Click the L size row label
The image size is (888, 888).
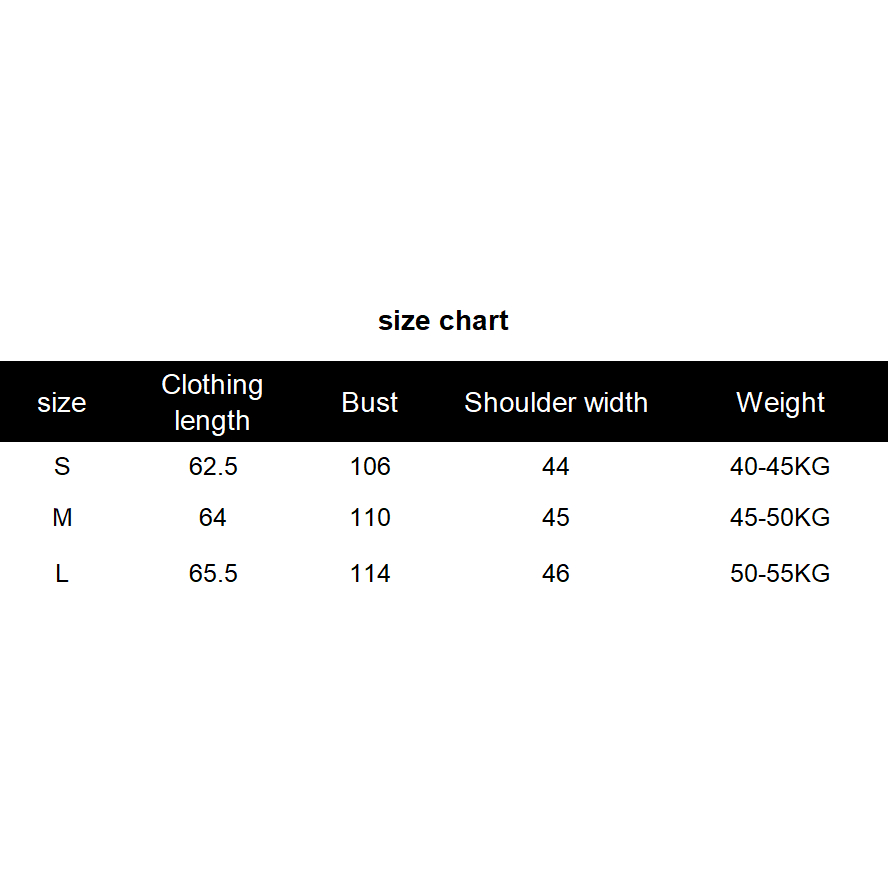point(62,574)
